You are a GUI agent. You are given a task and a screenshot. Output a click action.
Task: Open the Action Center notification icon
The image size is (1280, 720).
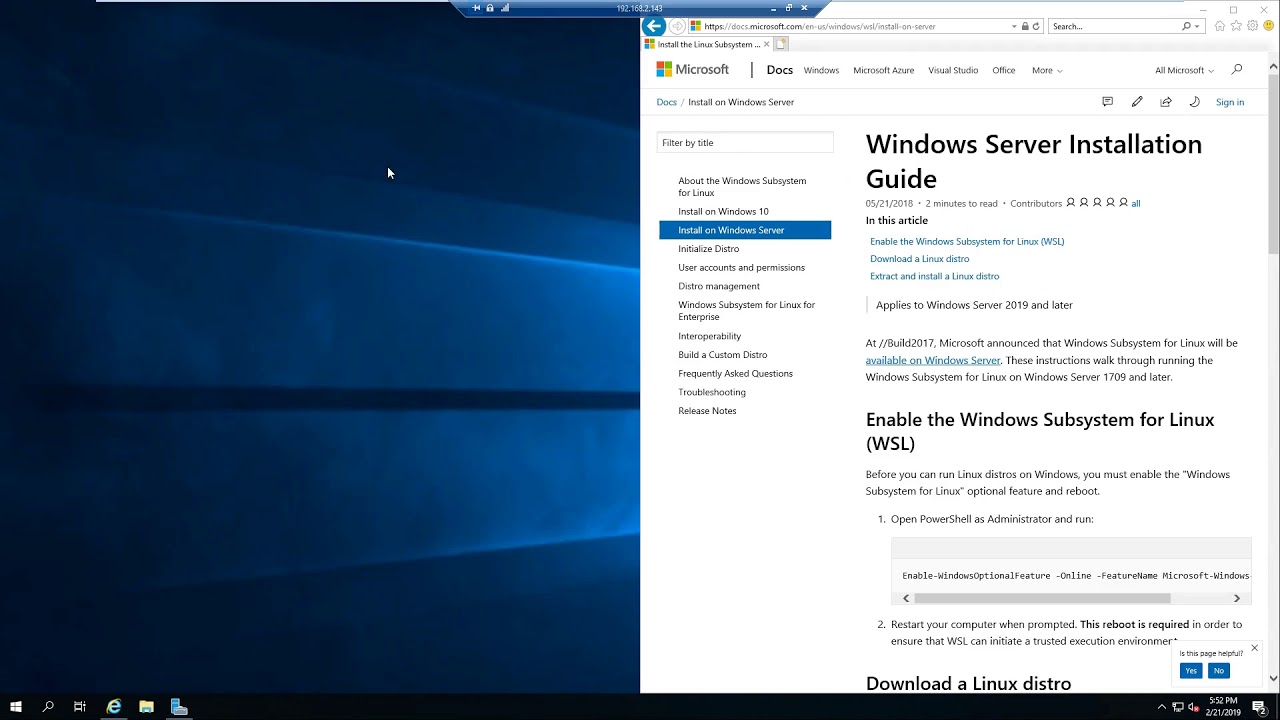pos(1259,707)
